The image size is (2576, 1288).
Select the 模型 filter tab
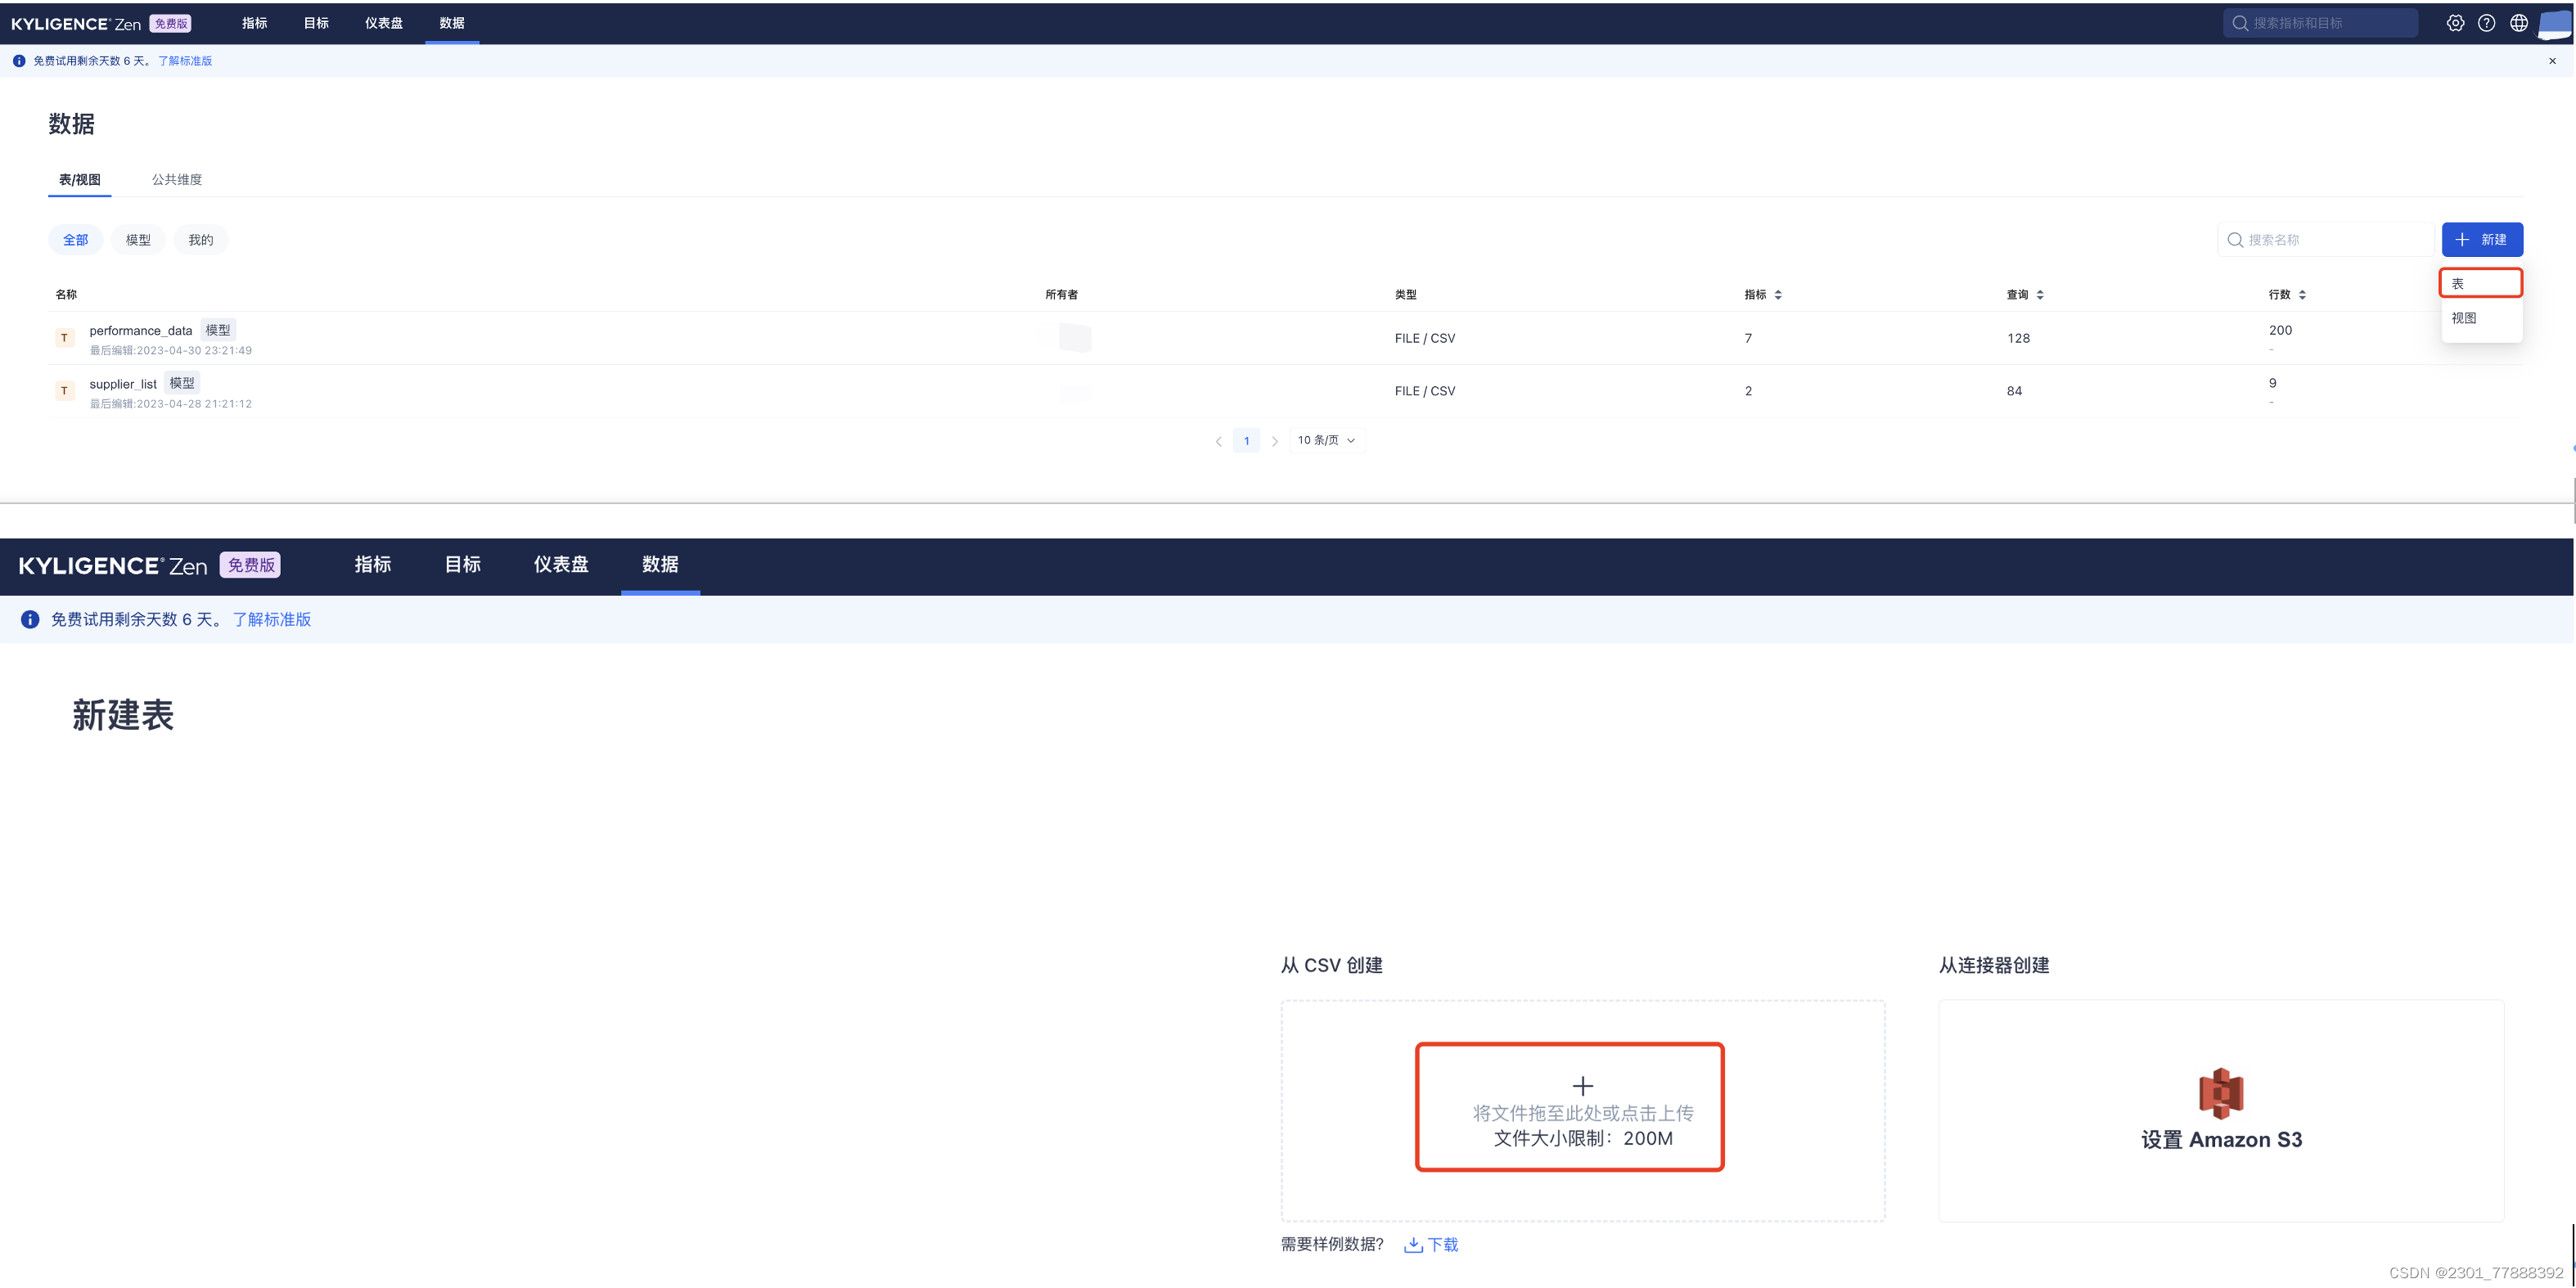pyautogui.click(x=140, y=240)
